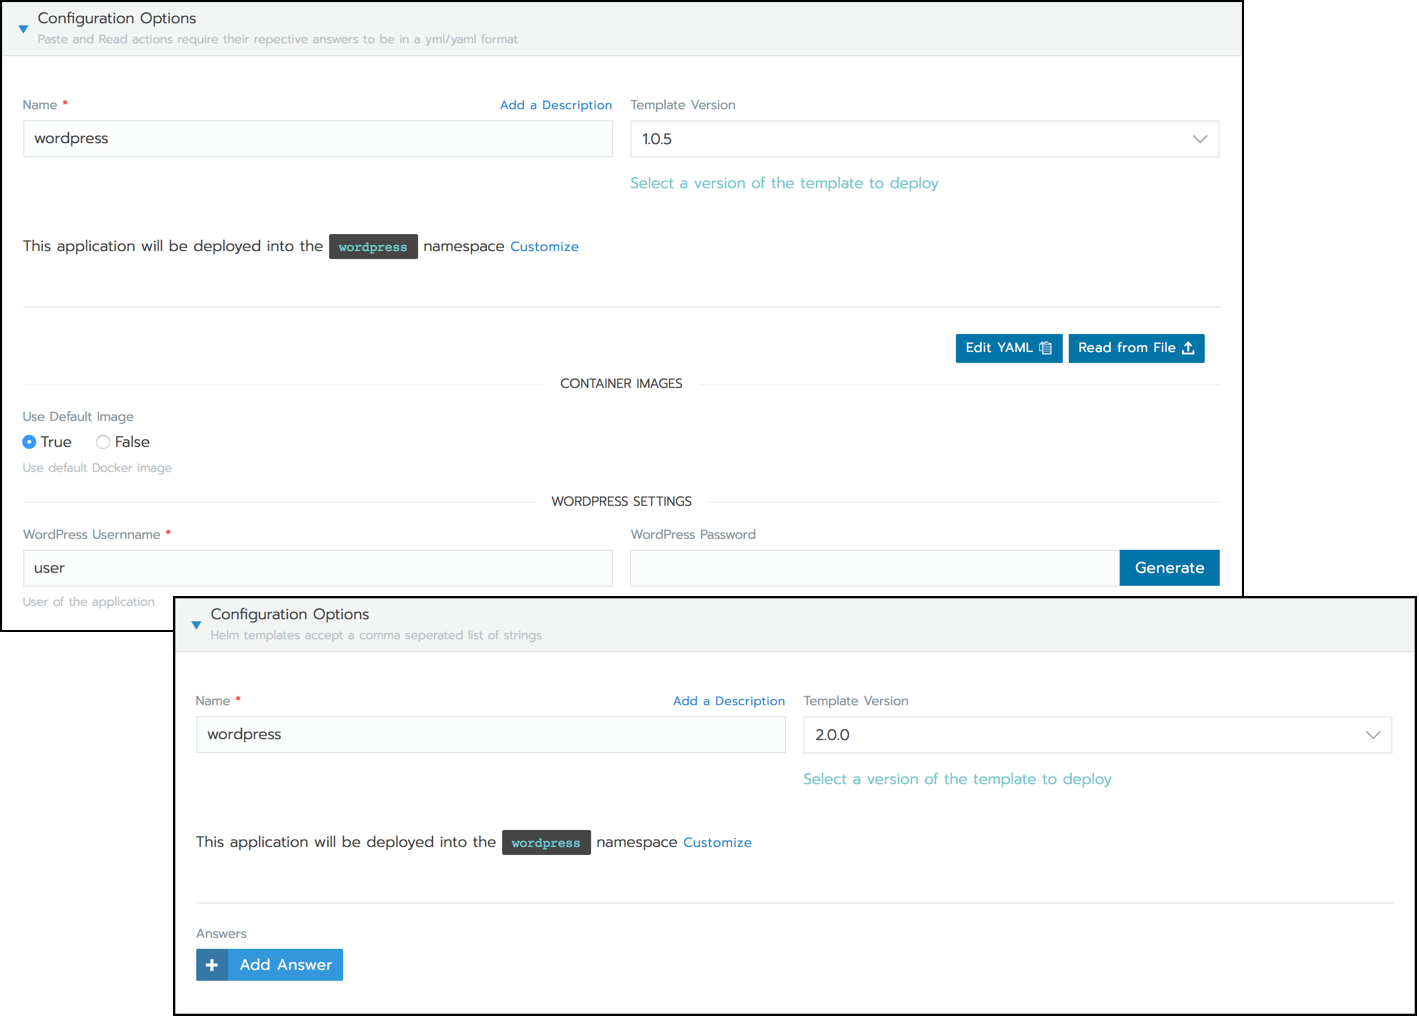Click Customize link in the 1.0.5 template panel
The width and height of the screenshot is (1419, 1030).
click(544, 247)
